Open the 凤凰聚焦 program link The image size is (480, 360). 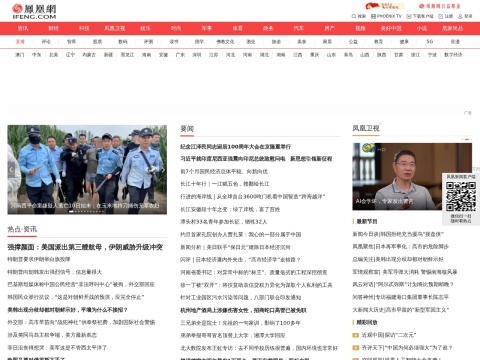click(401, 247)
